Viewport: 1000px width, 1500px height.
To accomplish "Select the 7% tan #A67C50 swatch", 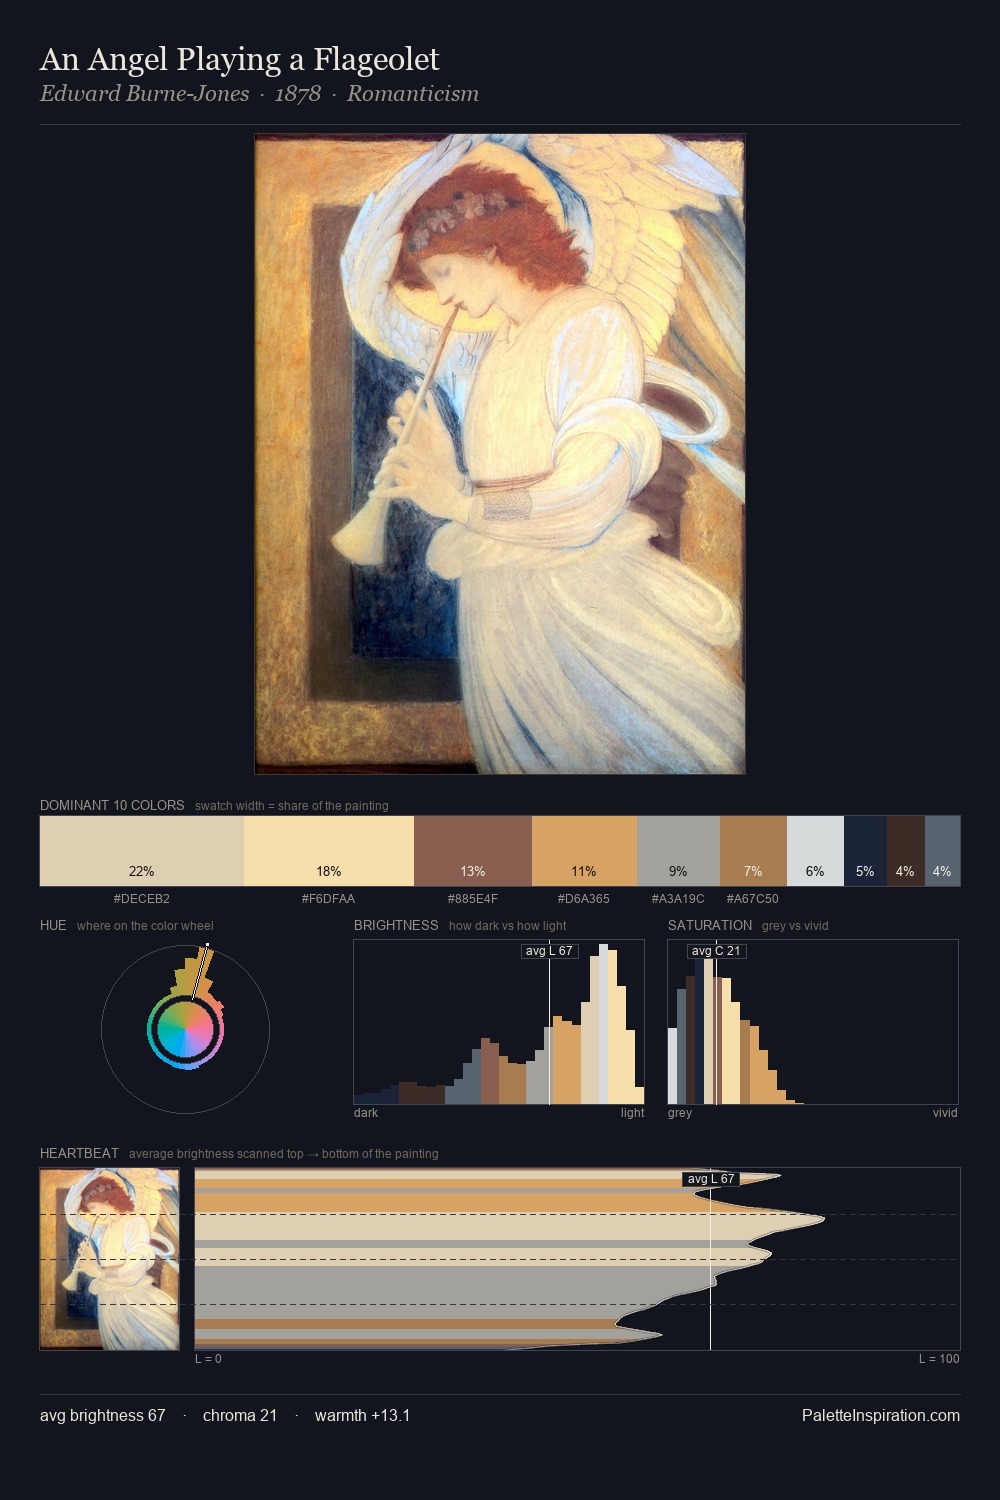I will 753,851.
